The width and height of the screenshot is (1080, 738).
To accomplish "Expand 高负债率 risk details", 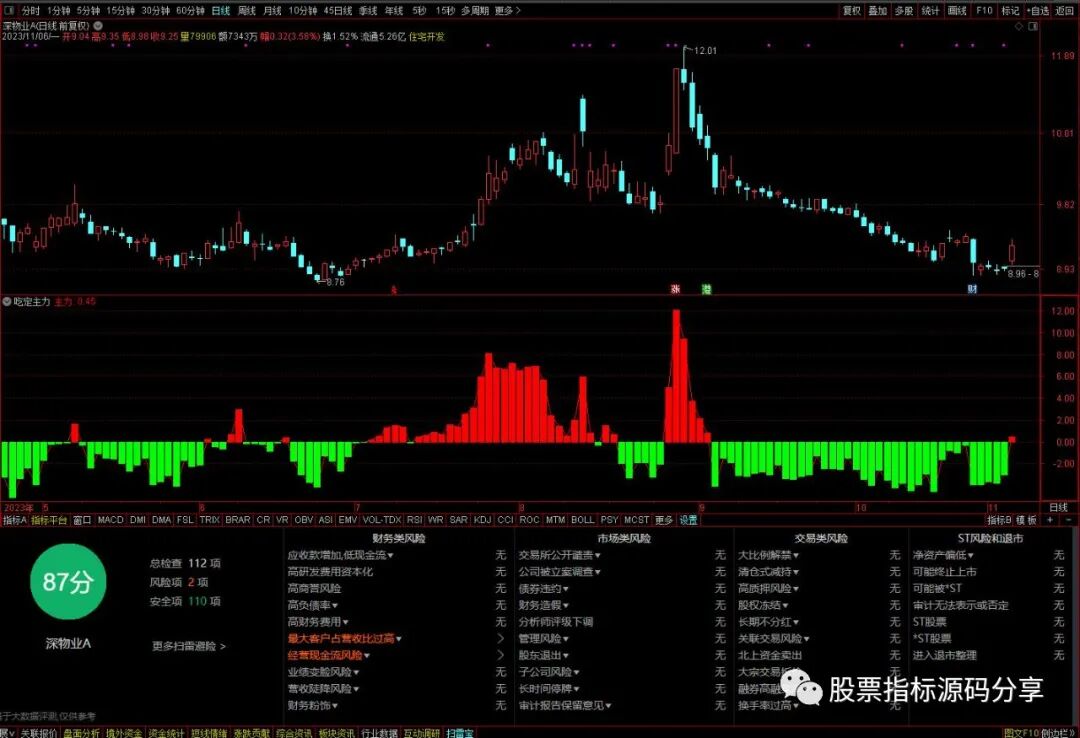I will (313, 605).
